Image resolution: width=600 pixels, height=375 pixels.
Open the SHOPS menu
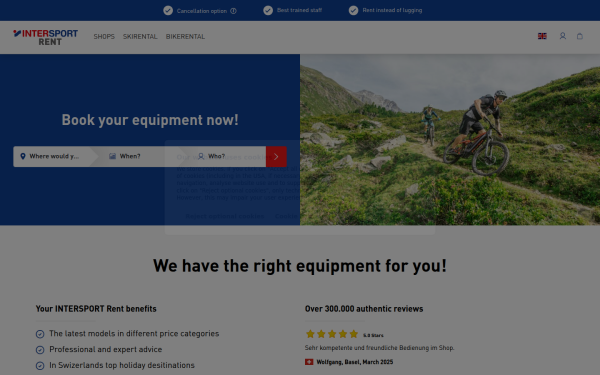(104, 37)
